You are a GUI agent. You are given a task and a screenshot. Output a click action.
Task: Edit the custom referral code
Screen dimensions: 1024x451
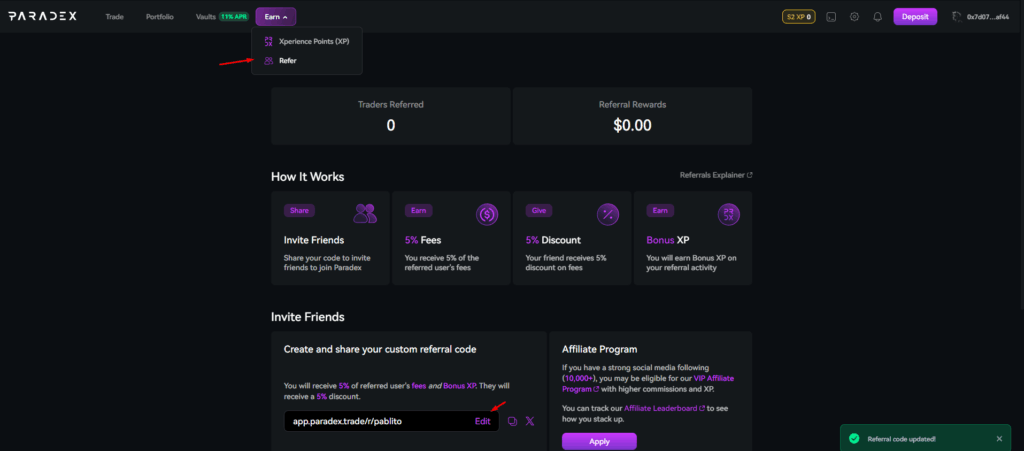point(483,421)
